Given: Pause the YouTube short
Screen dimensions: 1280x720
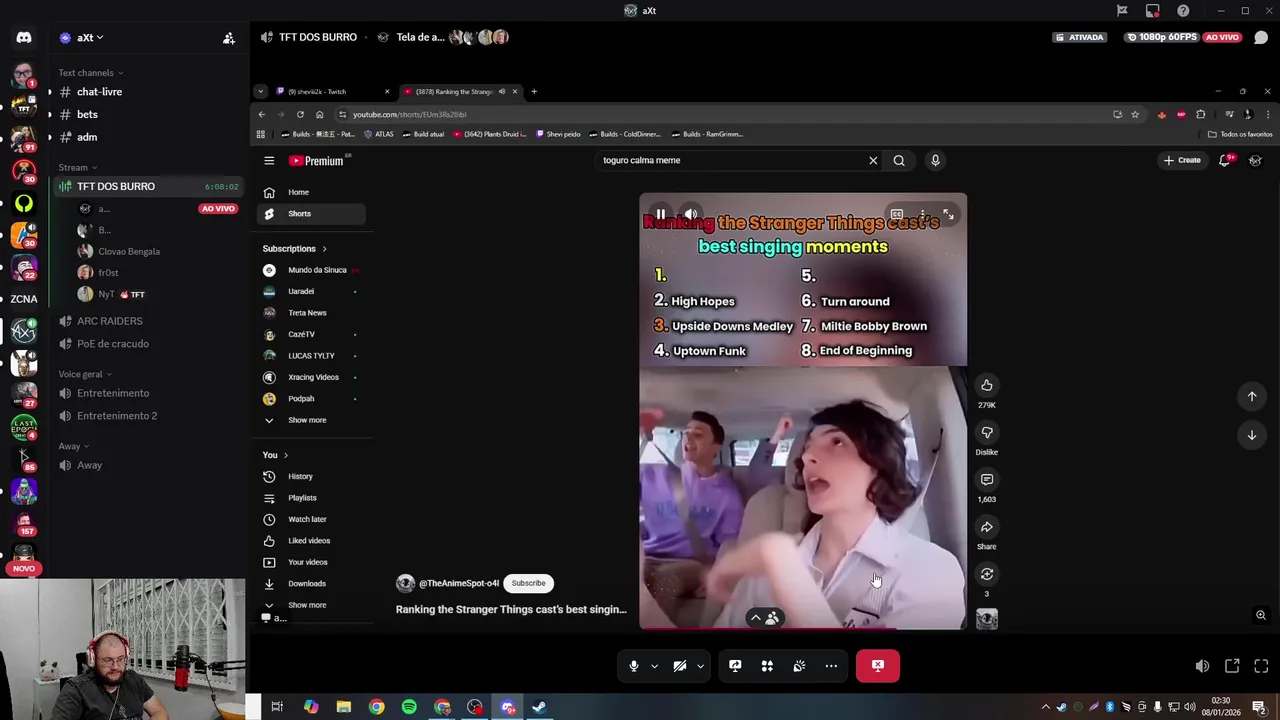Looking at the screenshot, I should tap(660, 214).
